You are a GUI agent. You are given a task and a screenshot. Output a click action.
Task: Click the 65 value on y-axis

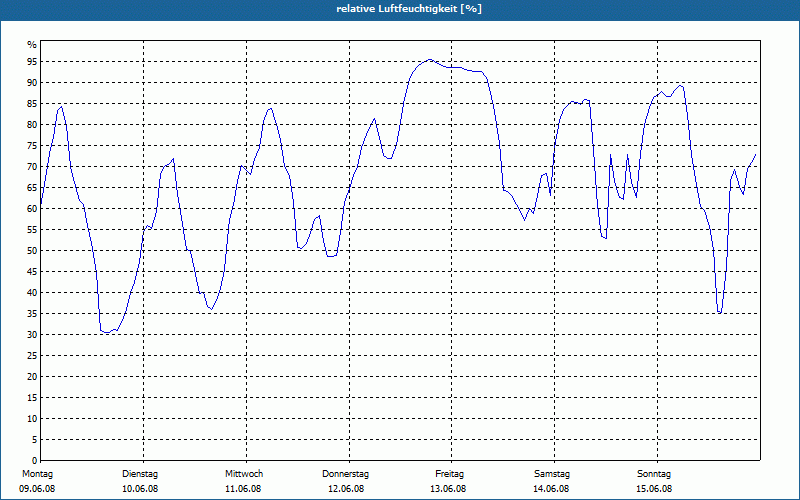(32, 188)
